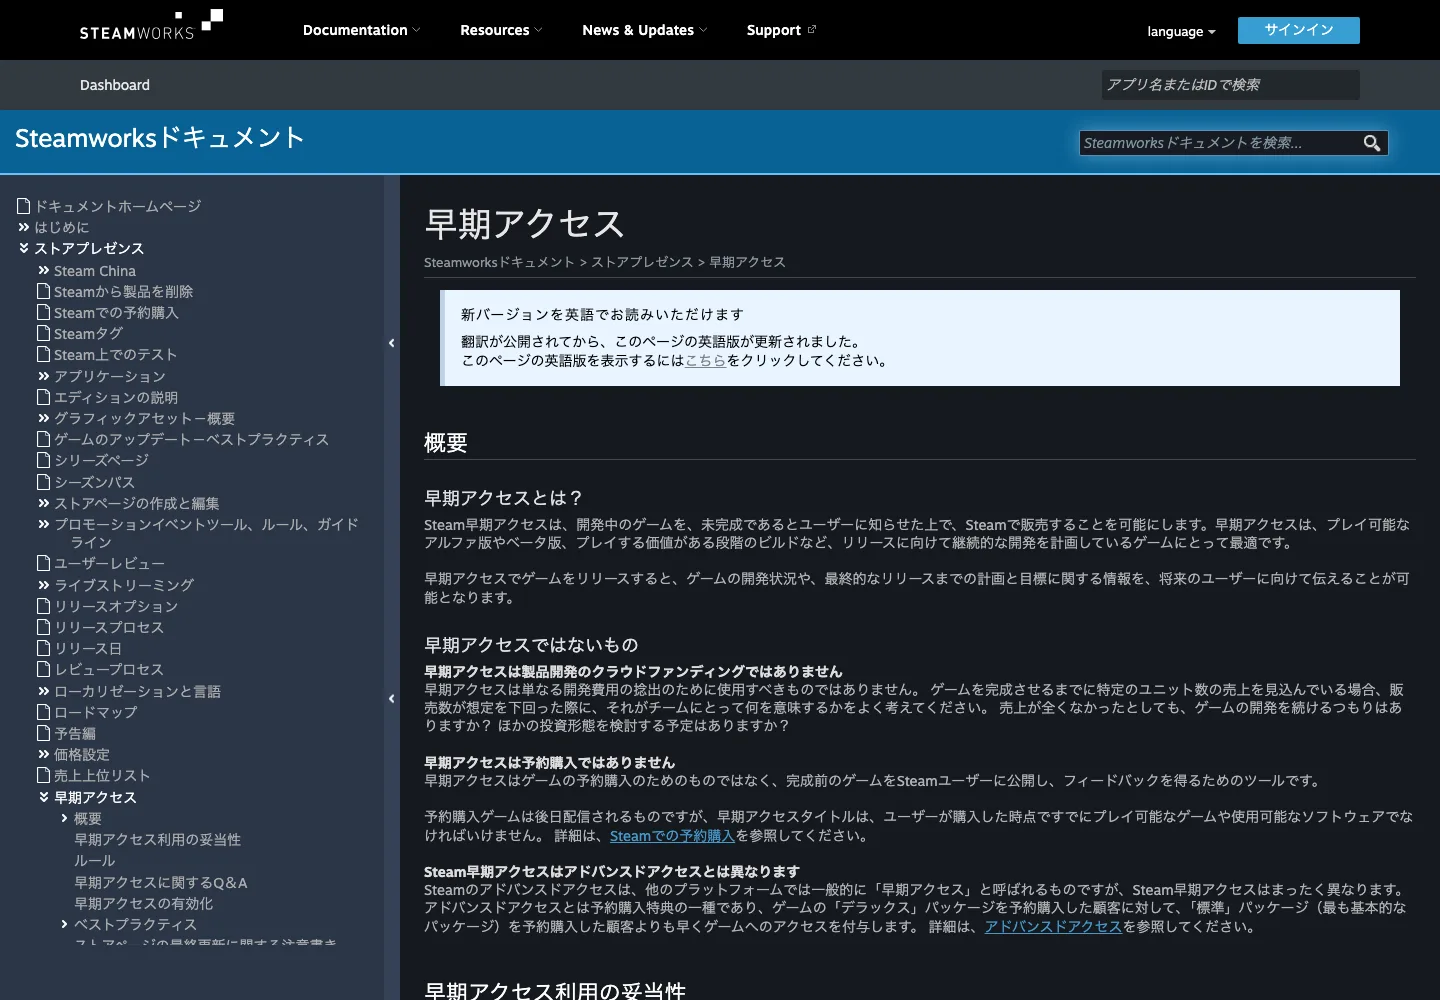Click page icon next to ロードマップ
The width and height of the screenshot is (1440, 1000).
[x=43, y=712]
